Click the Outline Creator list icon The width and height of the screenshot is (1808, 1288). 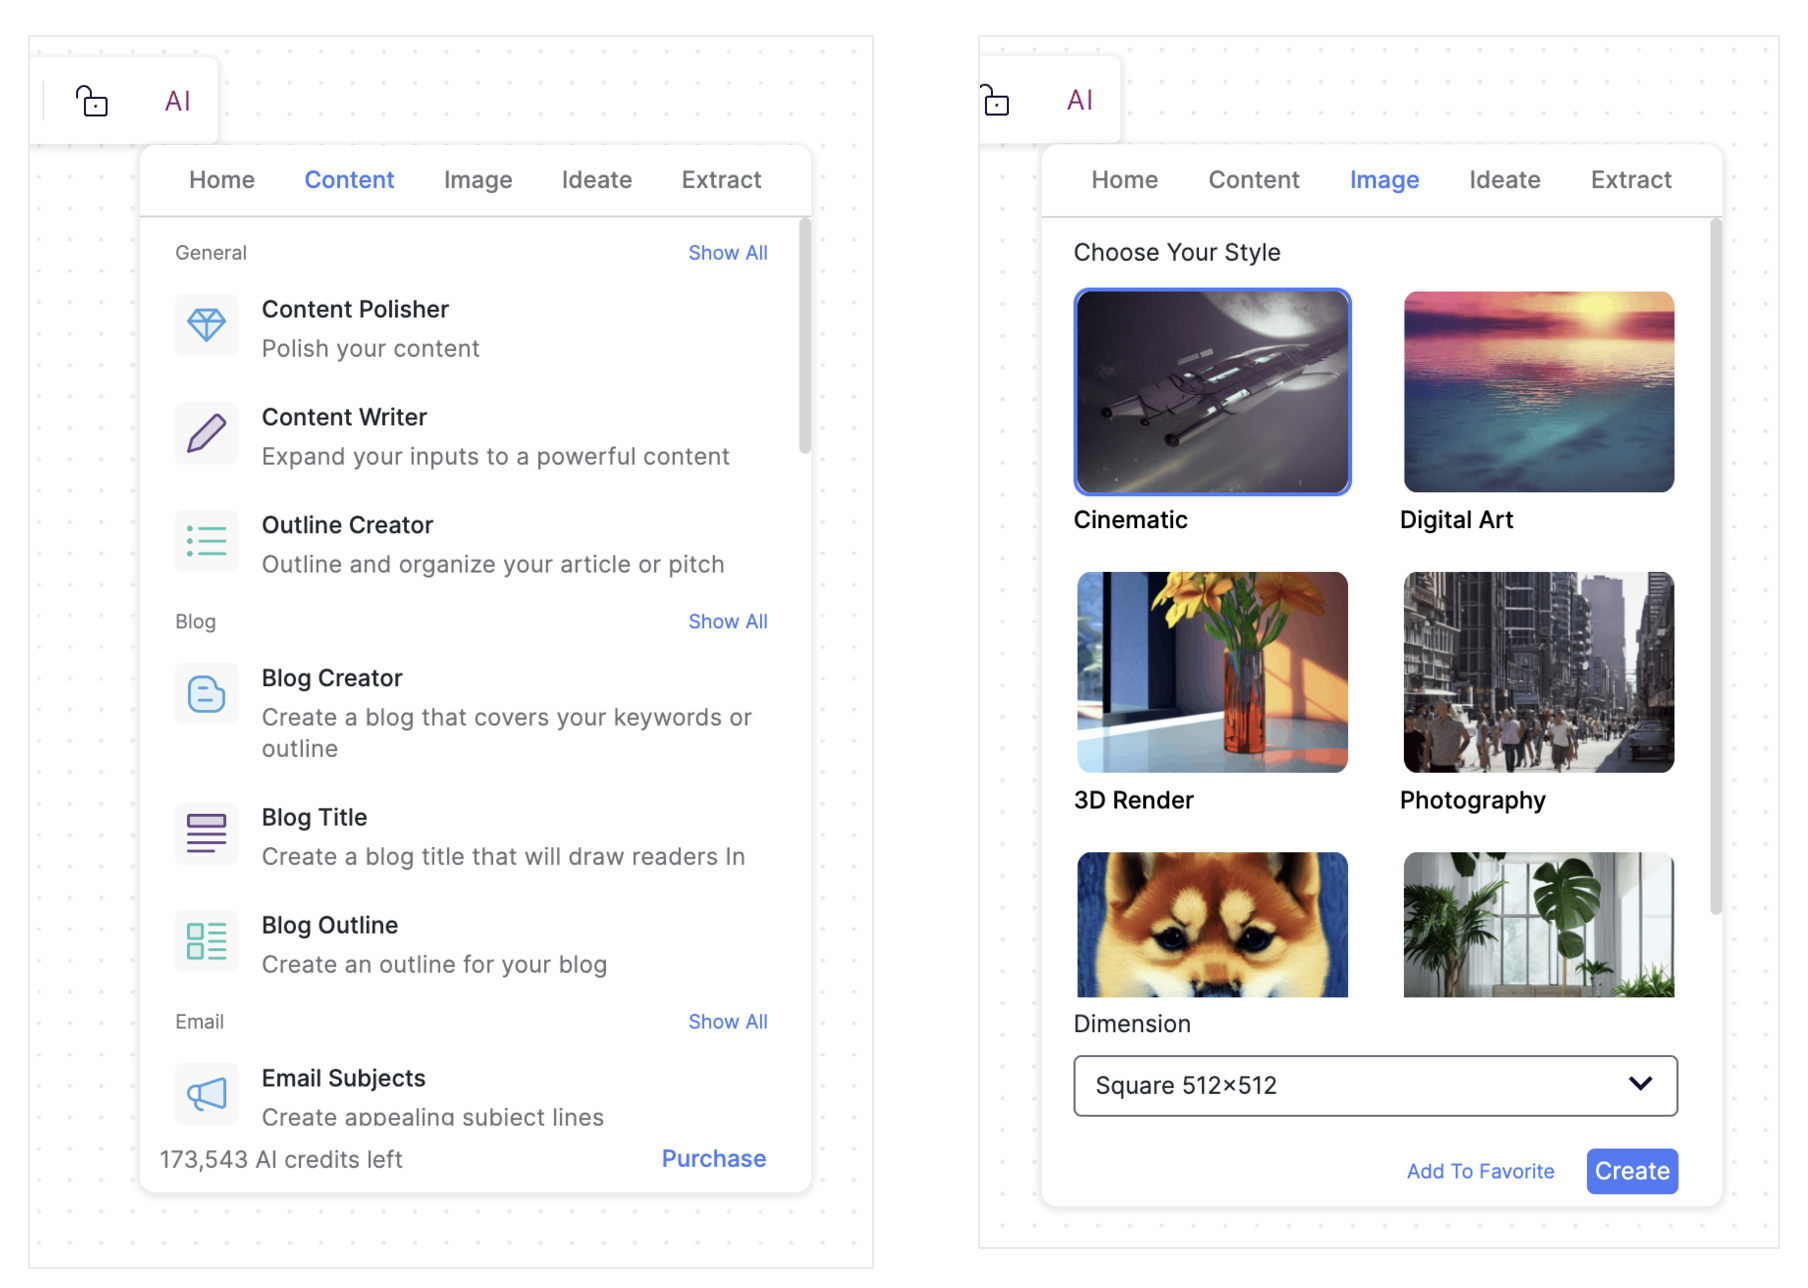pyautogui.click(x=207, y=541)
